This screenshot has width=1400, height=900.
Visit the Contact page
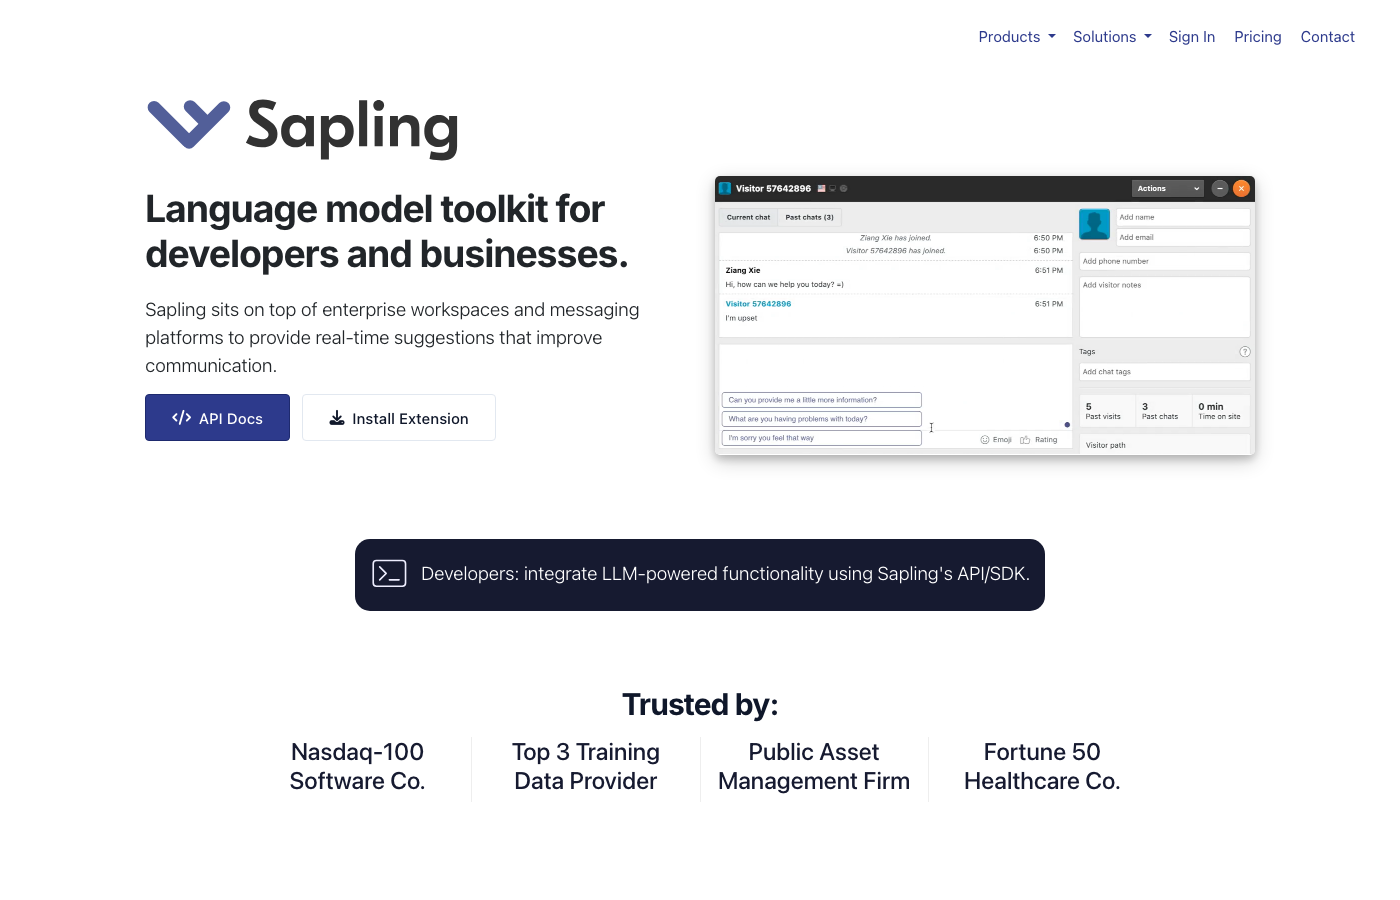coord(1327,37)
